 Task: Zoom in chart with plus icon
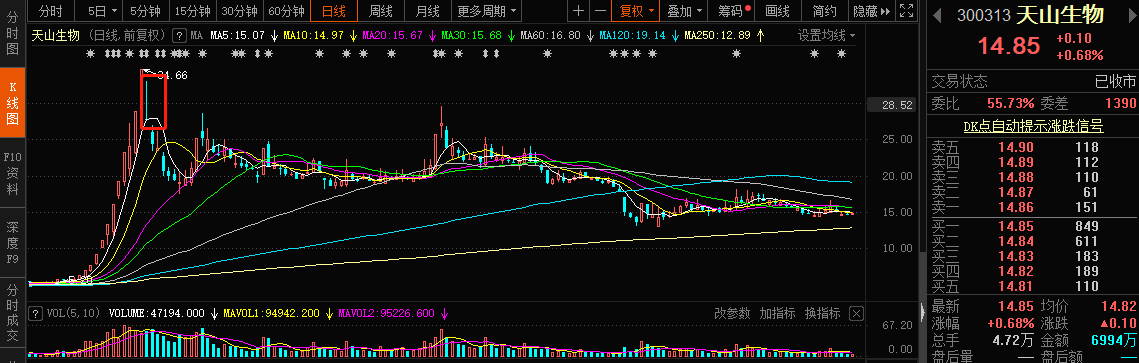pos(577,11)
